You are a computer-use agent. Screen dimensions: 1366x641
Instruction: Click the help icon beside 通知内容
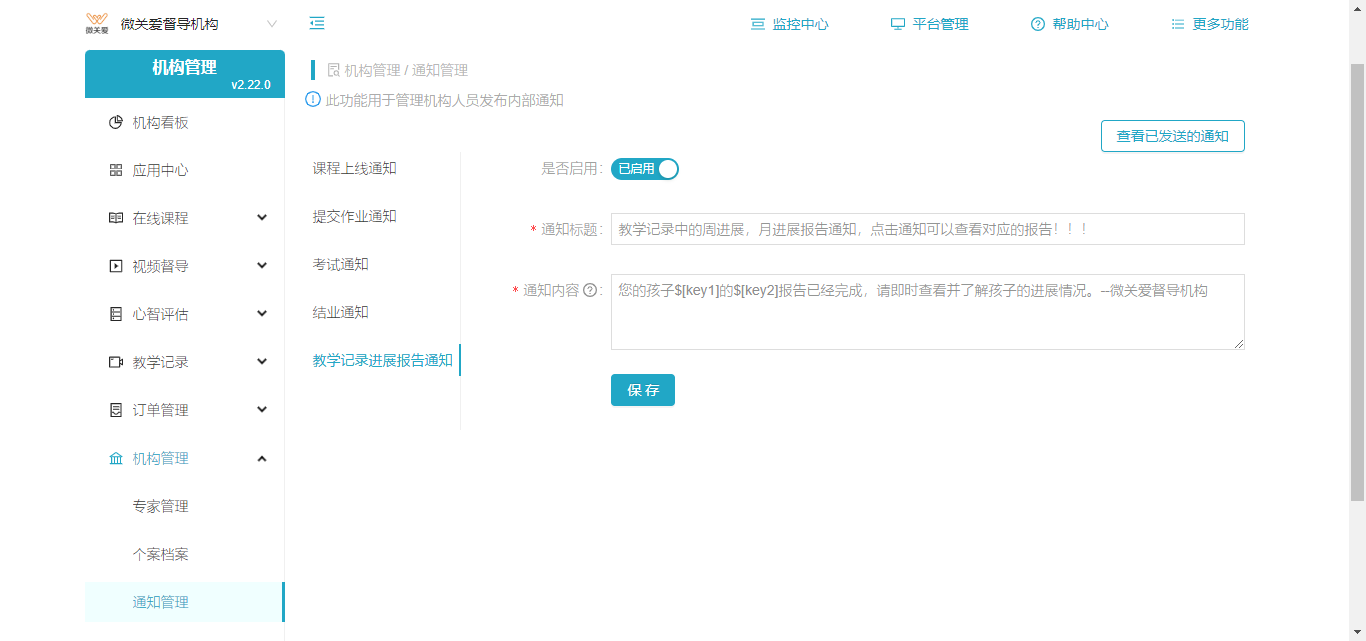590,290
